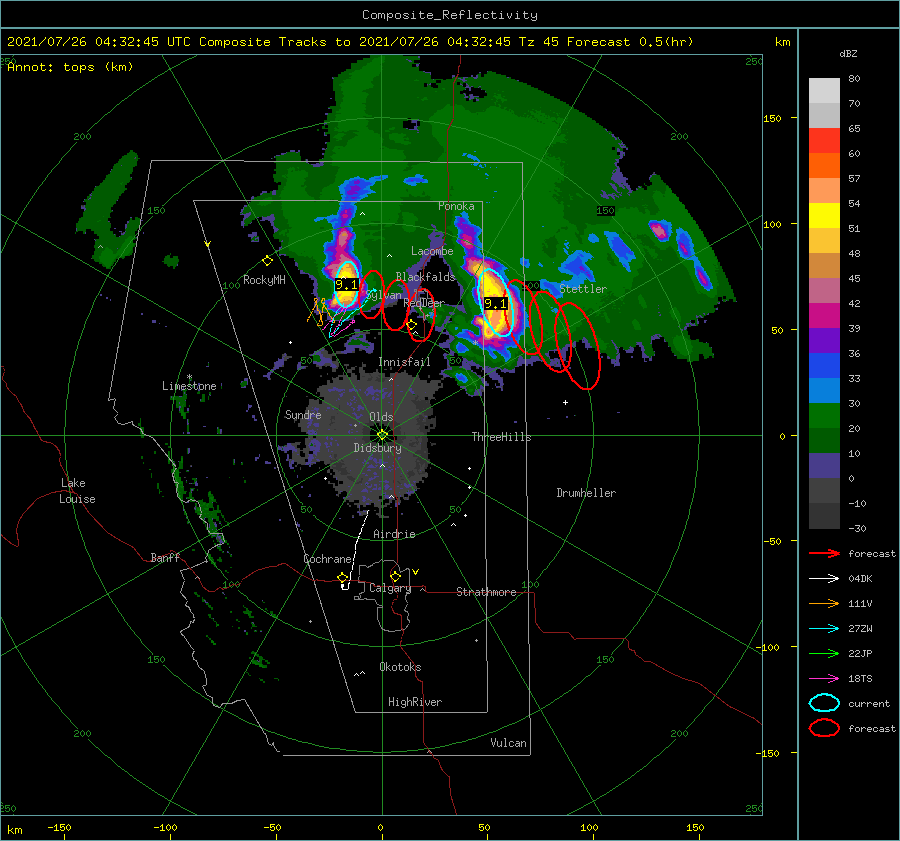Click the Calgary city label

pyautogui.click(x=390, y=588)
